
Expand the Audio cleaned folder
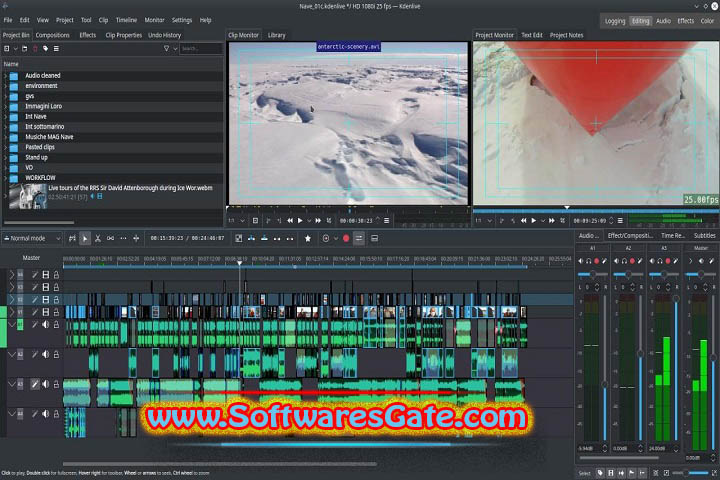point(6,75)
